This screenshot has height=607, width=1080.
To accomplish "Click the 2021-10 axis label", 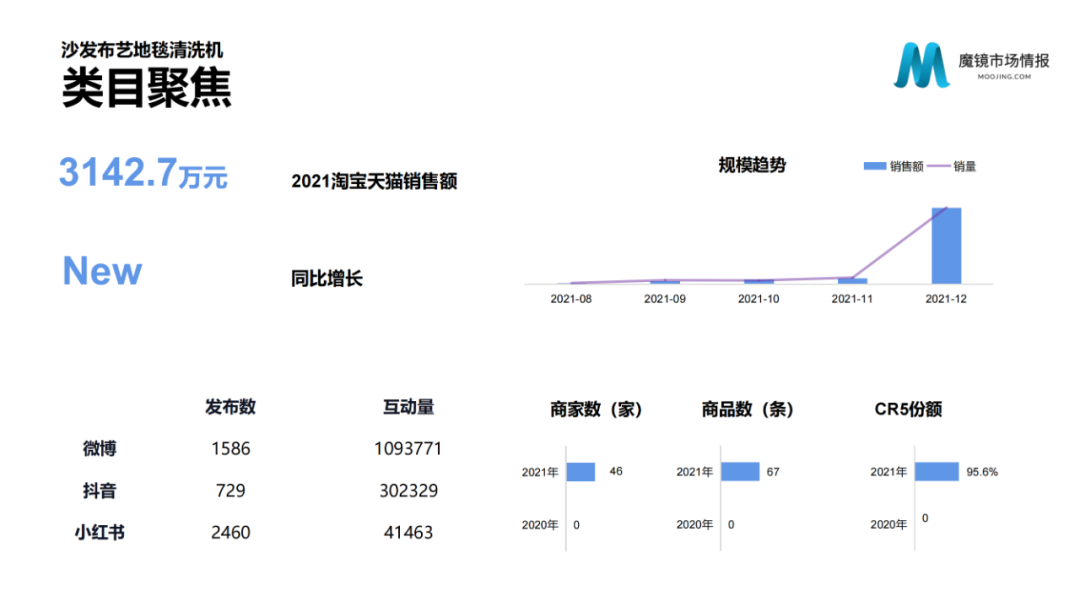I will (x=758, y=299).
